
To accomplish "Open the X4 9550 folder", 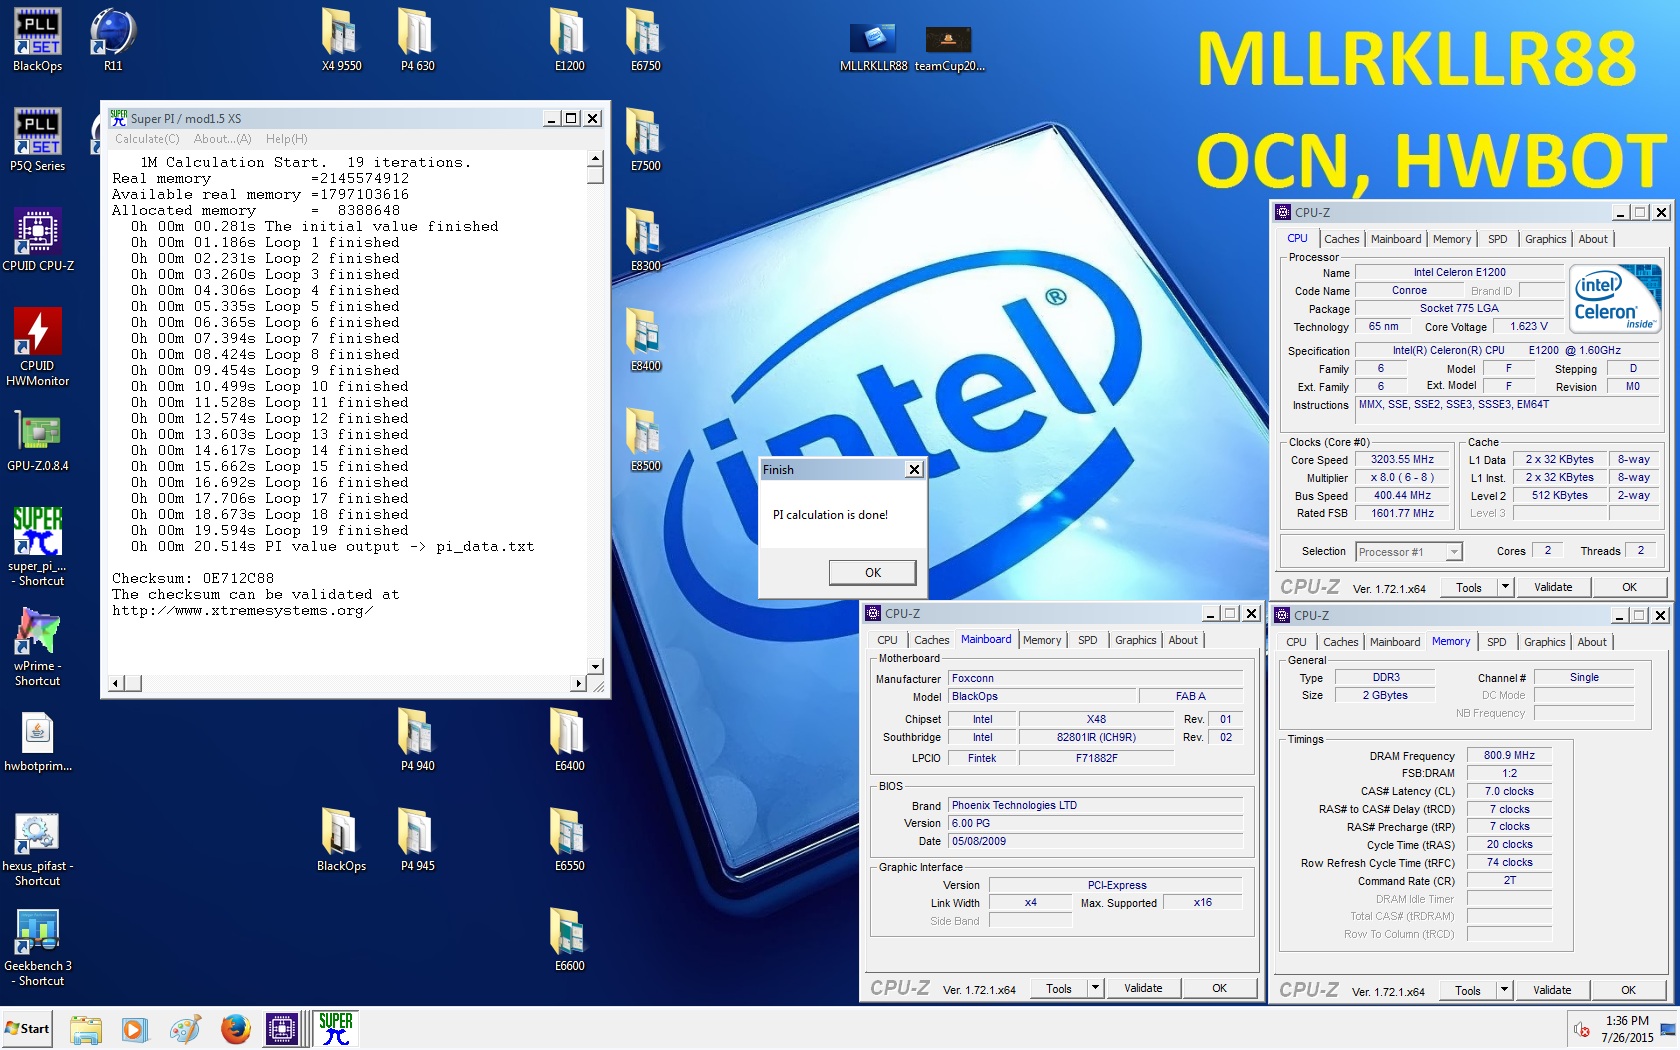I will pyautogui.click(x=341, y=40).
